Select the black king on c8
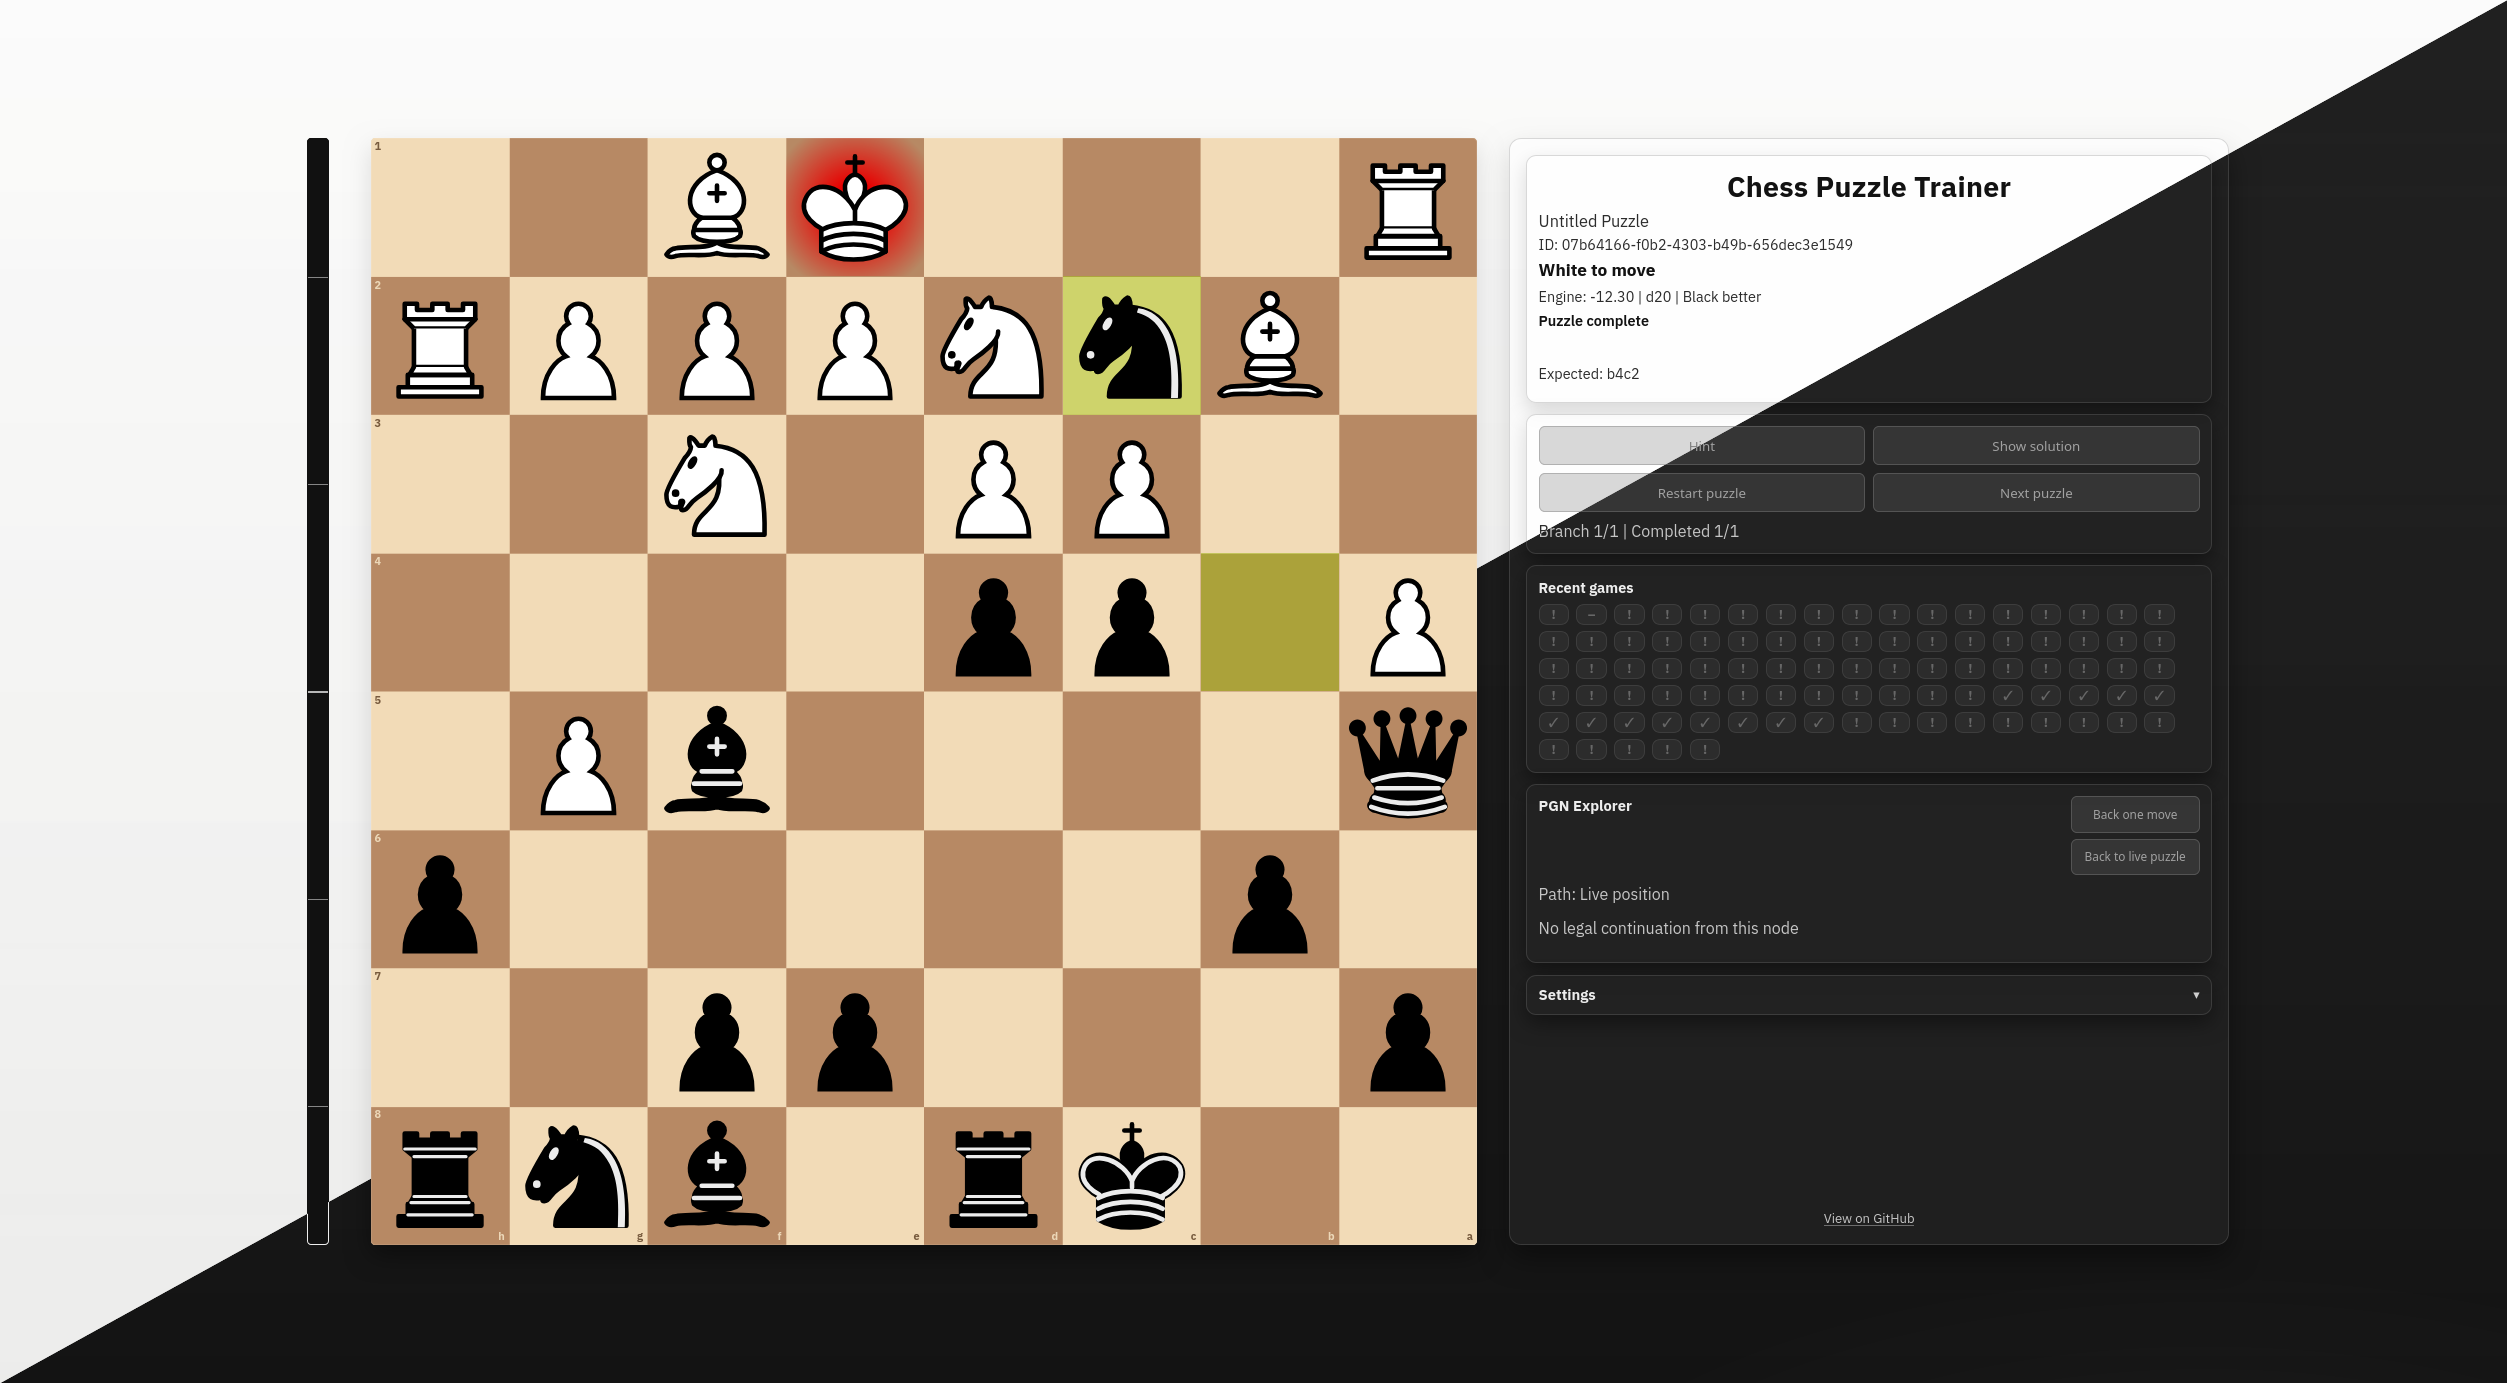 1131,1180
